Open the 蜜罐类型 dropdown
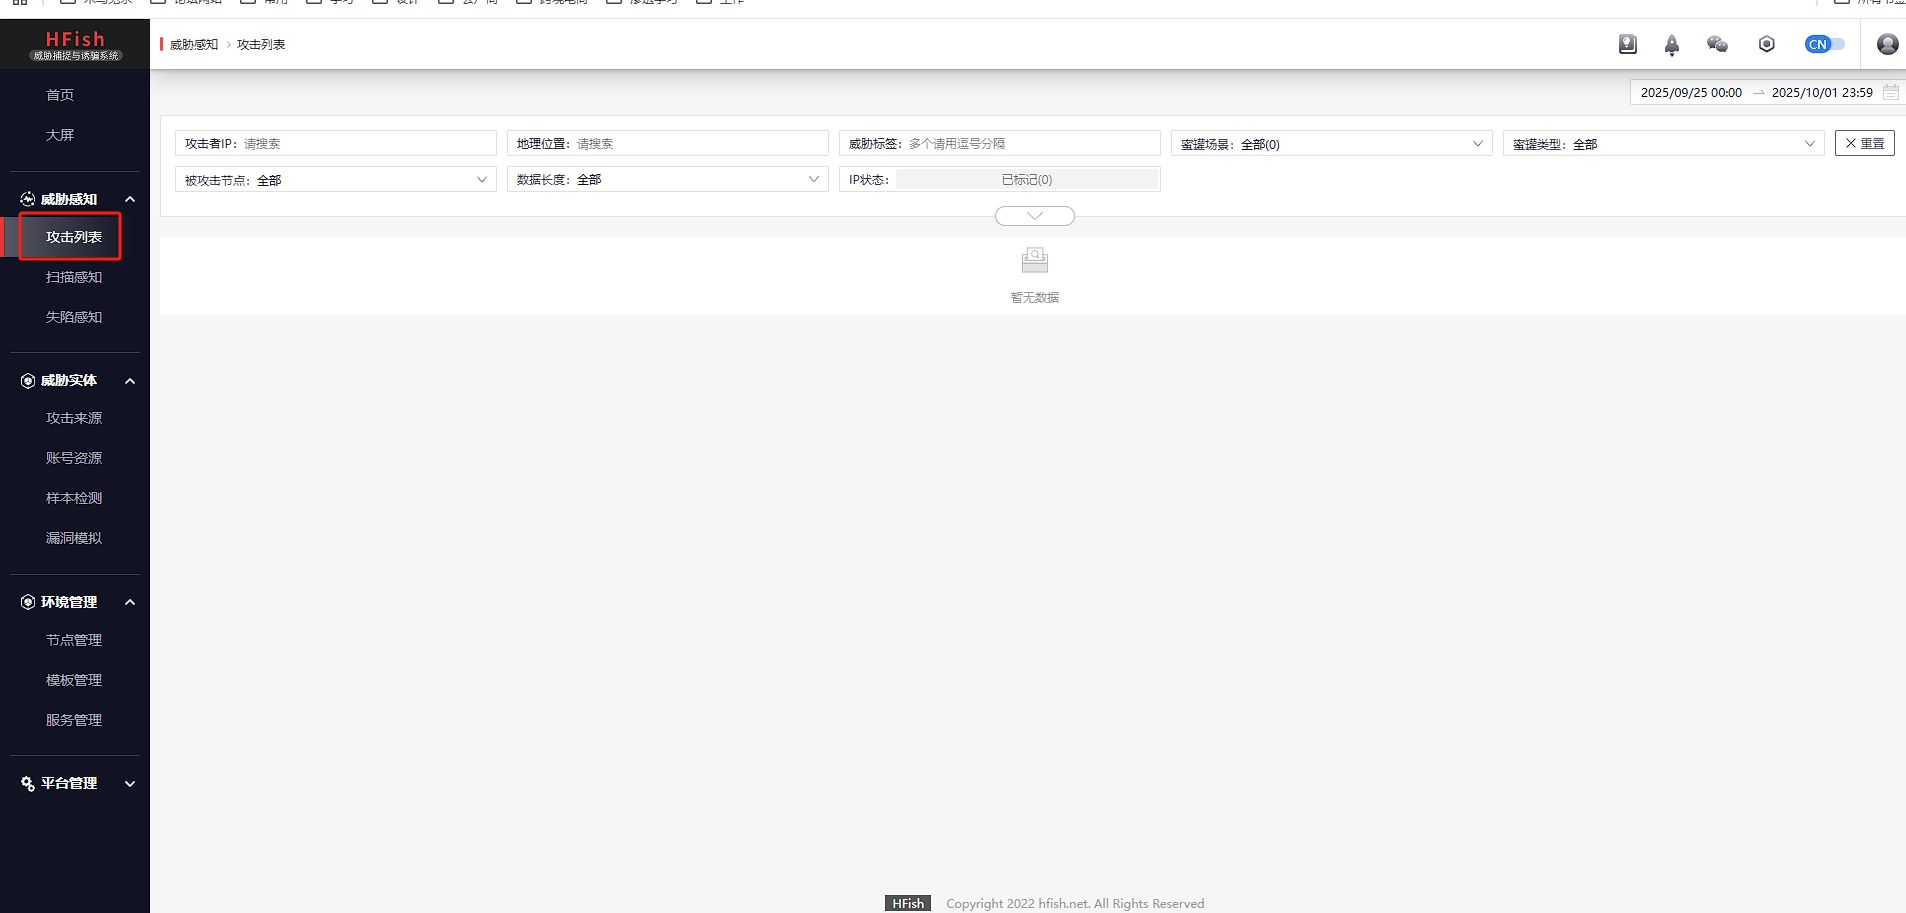1906x913 pixels. tap(1663, 144)
